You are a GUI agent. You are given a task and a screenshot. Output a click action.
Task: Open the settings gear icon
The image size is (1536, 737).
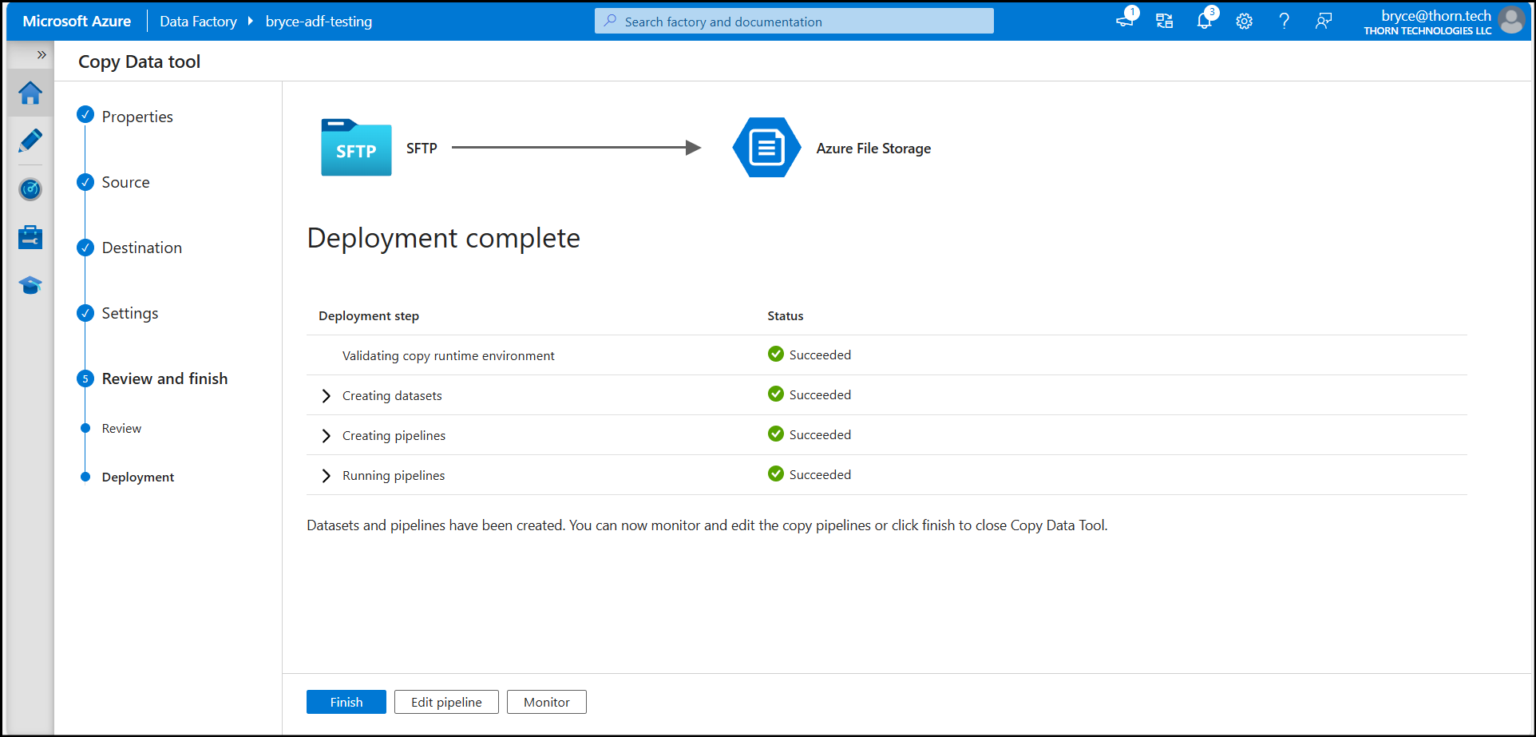pyautogui.click(x=1244, y=21)
